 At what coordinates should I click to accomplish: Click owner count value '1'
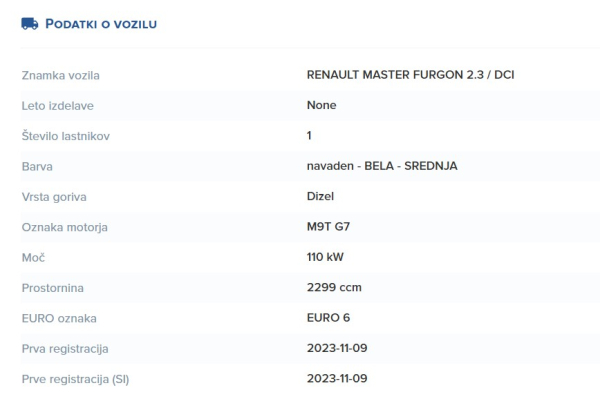(x=309, y=135)
